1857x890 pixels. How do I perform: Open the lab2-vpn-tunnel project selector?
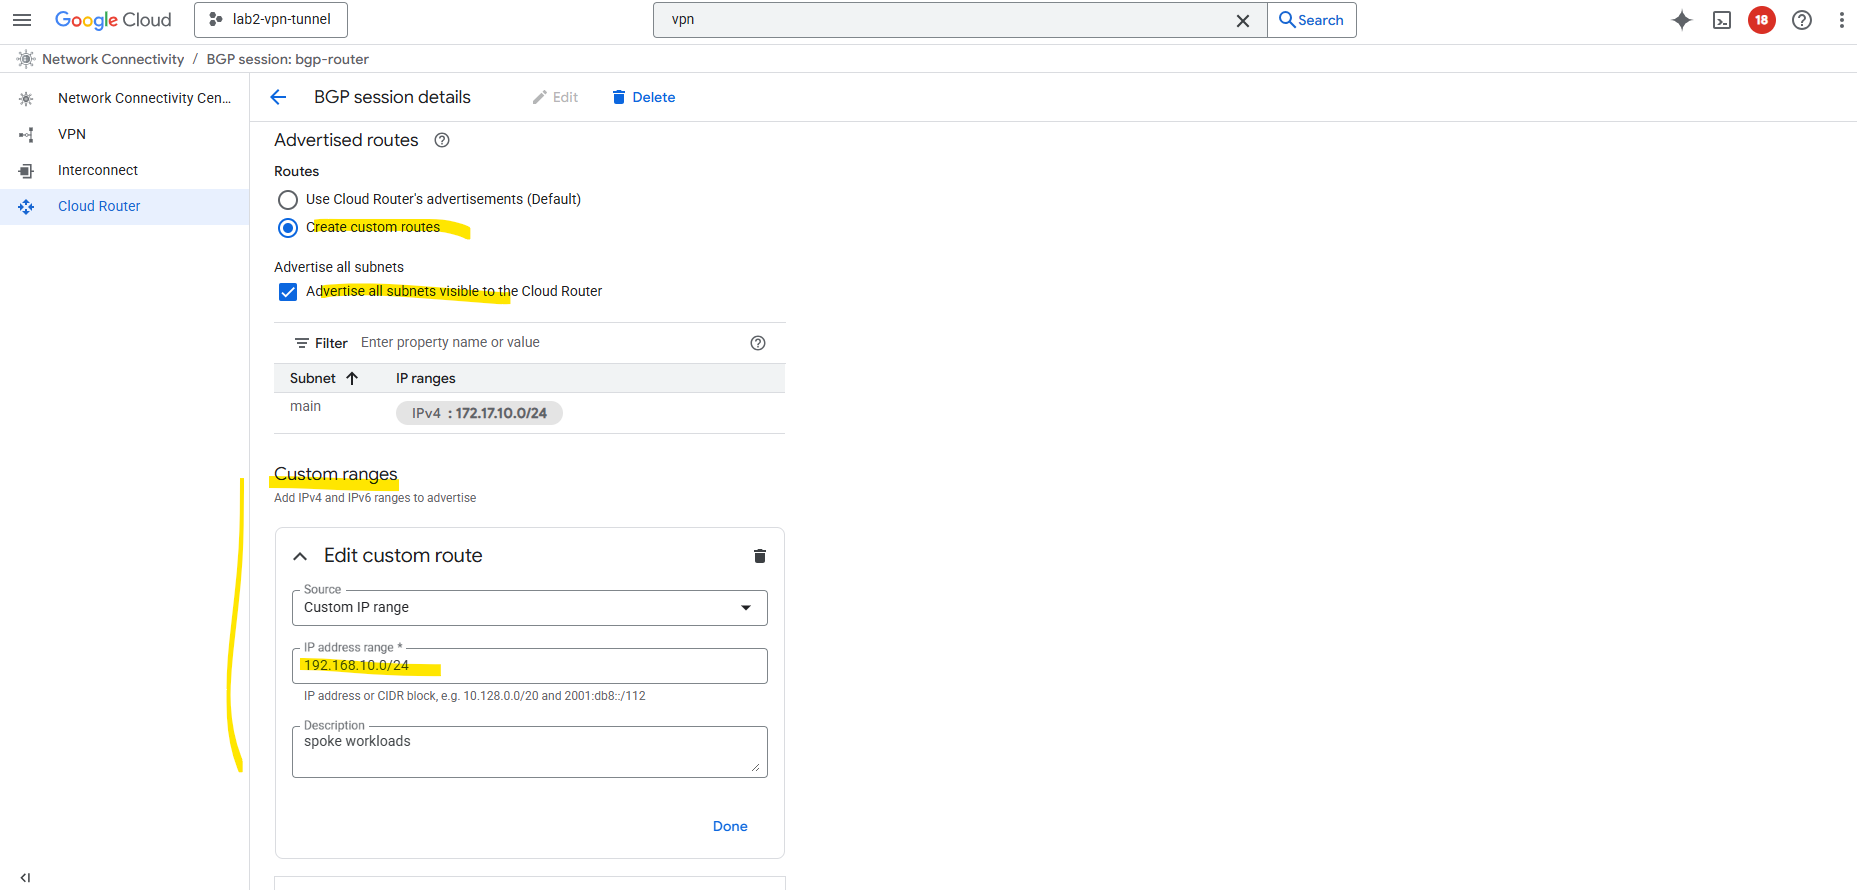[x=271, y=20]
